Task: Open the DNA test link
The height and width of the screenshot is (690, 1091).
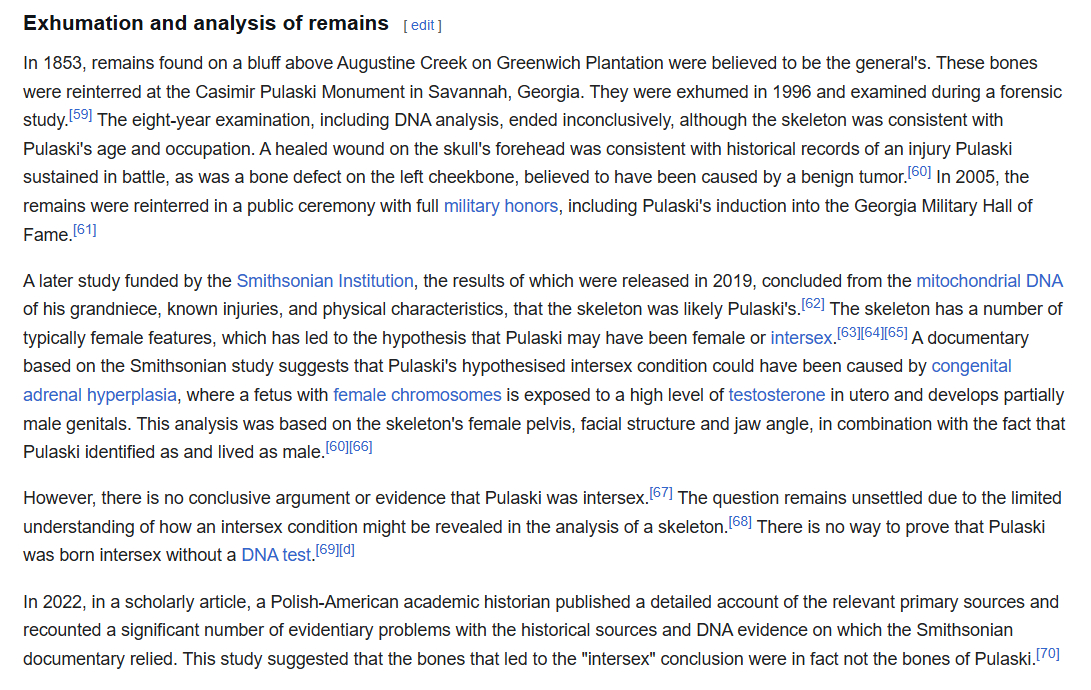Action: pyautogui.click(x=276, y=554)
